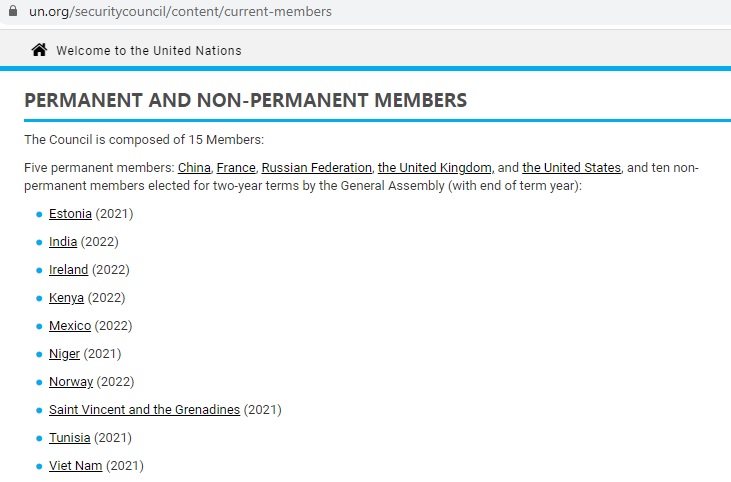
Task: Open the France member link
Action: 236,168
